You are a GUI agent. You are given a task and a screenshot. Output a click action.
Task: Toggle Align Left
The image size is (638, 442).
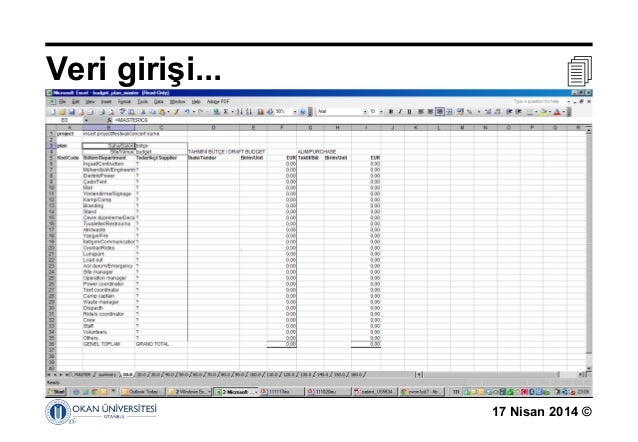coord(421,112)
